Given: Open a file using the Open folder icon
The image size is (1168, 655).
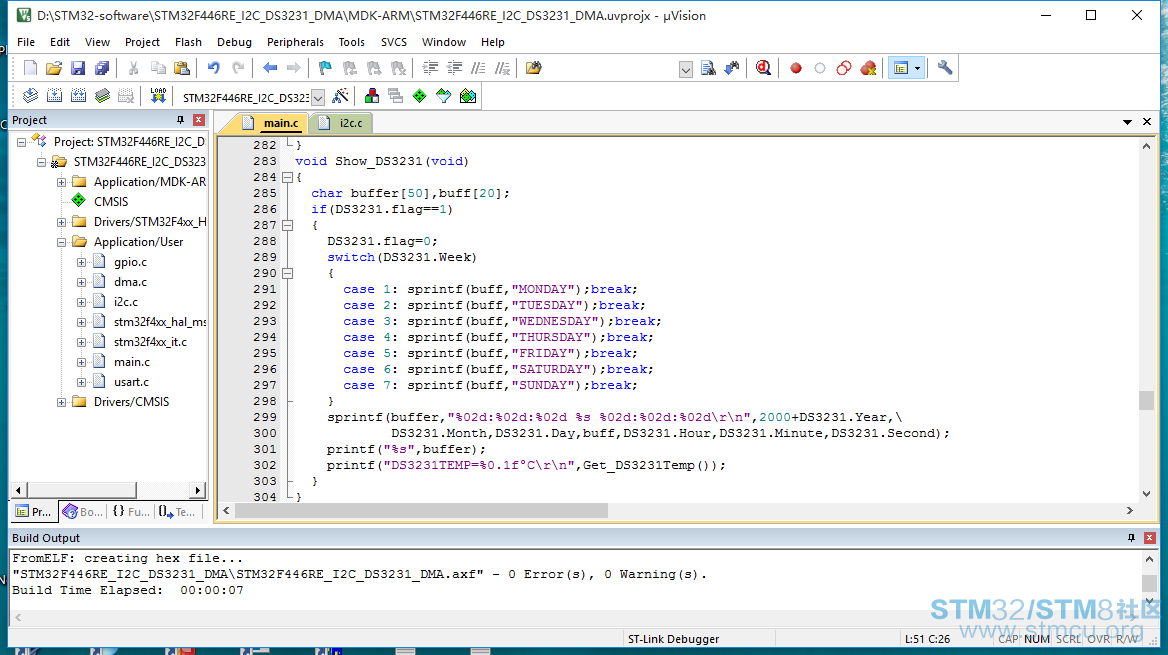Looking at the screenshot, I should coord(54,69).
